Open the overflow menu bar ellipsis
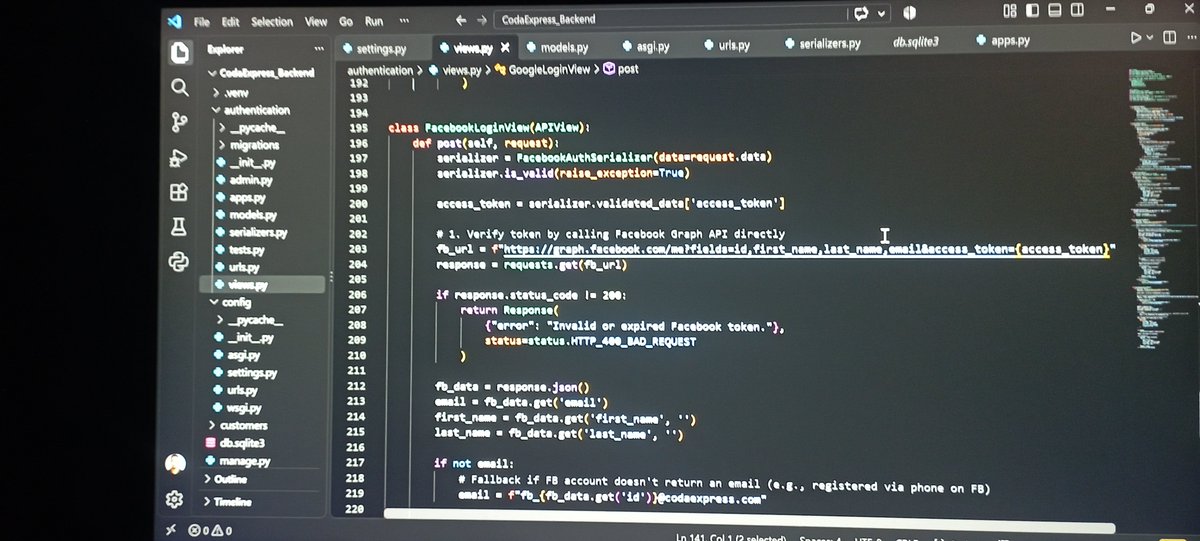The image size is (1200, 541). pos(403,20)
